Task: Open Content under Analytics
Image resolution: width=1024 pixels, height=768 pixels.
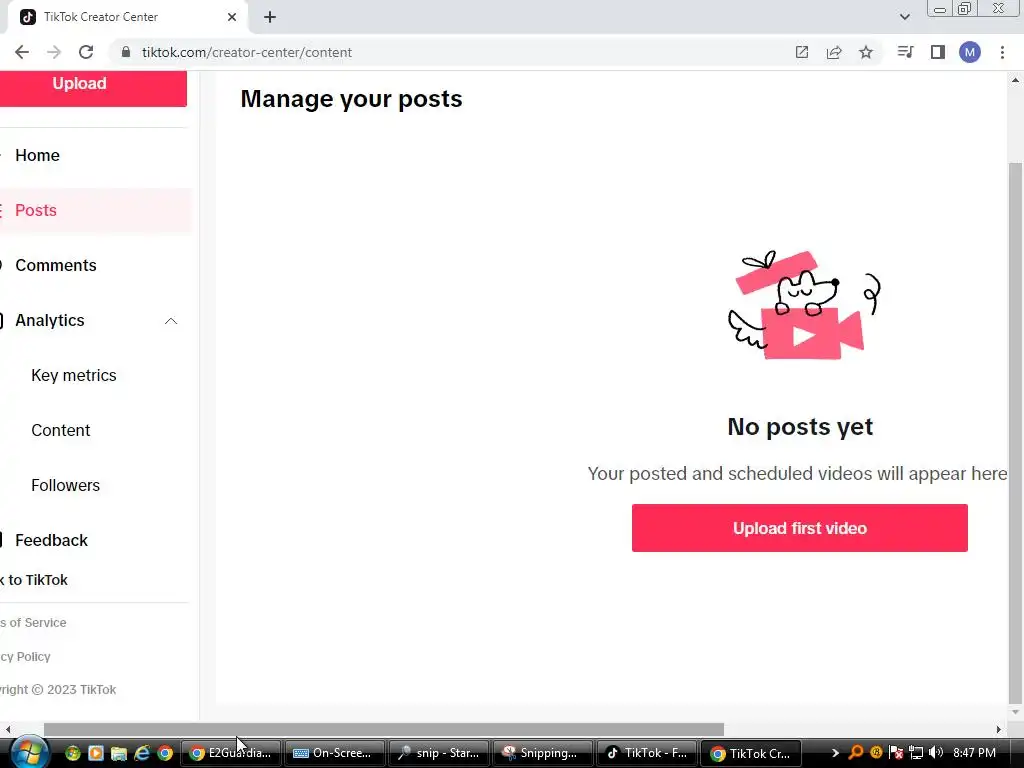Action: [61, 430]
